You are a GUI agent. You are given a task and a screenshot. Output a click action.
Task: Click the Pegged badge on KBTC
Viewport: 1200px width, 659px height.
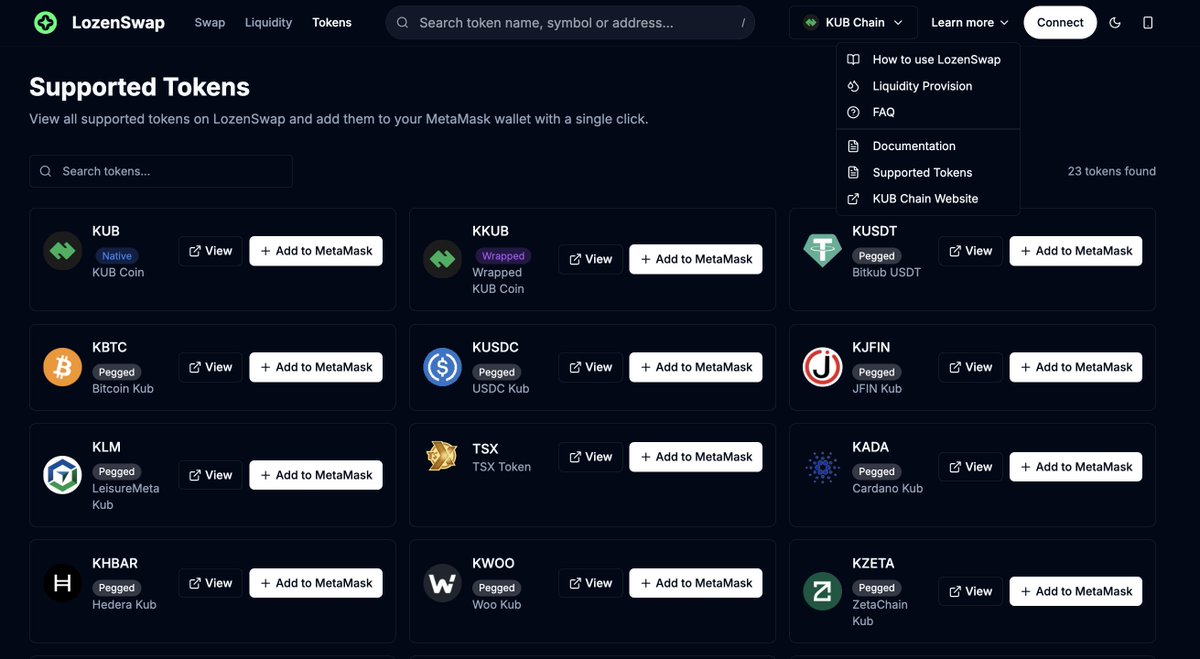point(116,372)
